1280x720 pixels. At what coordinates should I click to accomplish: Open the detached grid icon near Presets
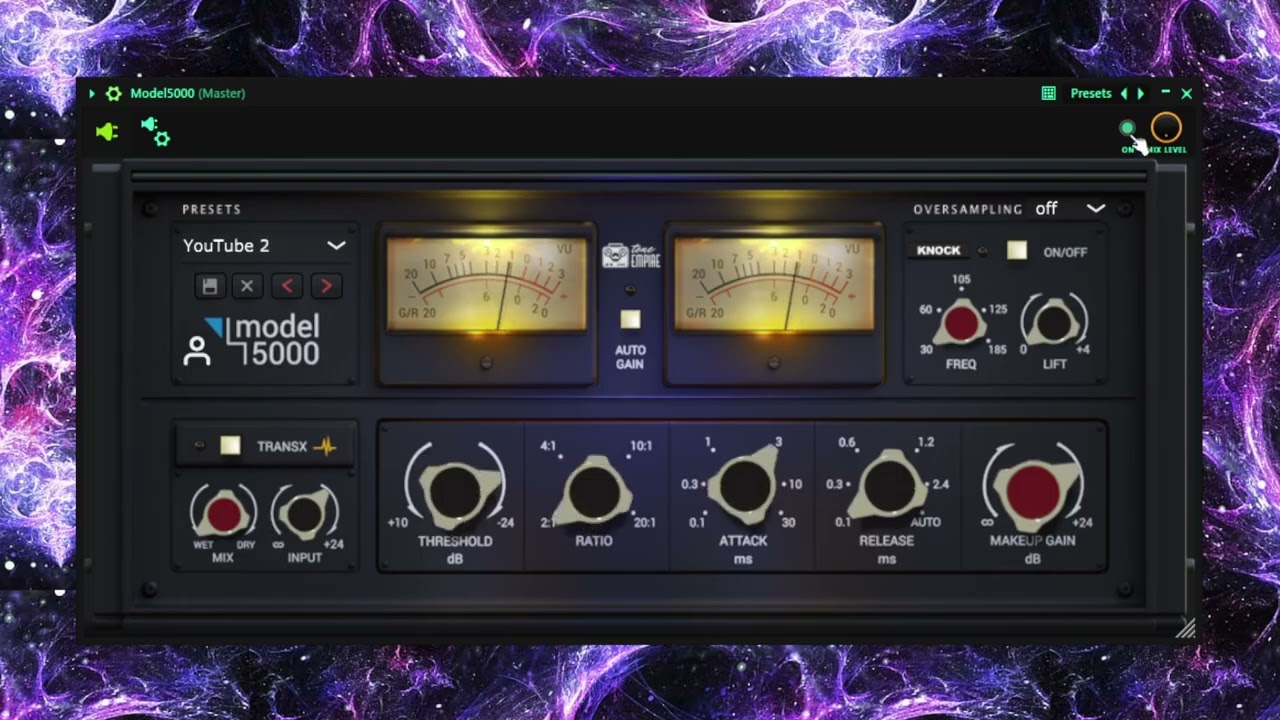click(1048, 93)
